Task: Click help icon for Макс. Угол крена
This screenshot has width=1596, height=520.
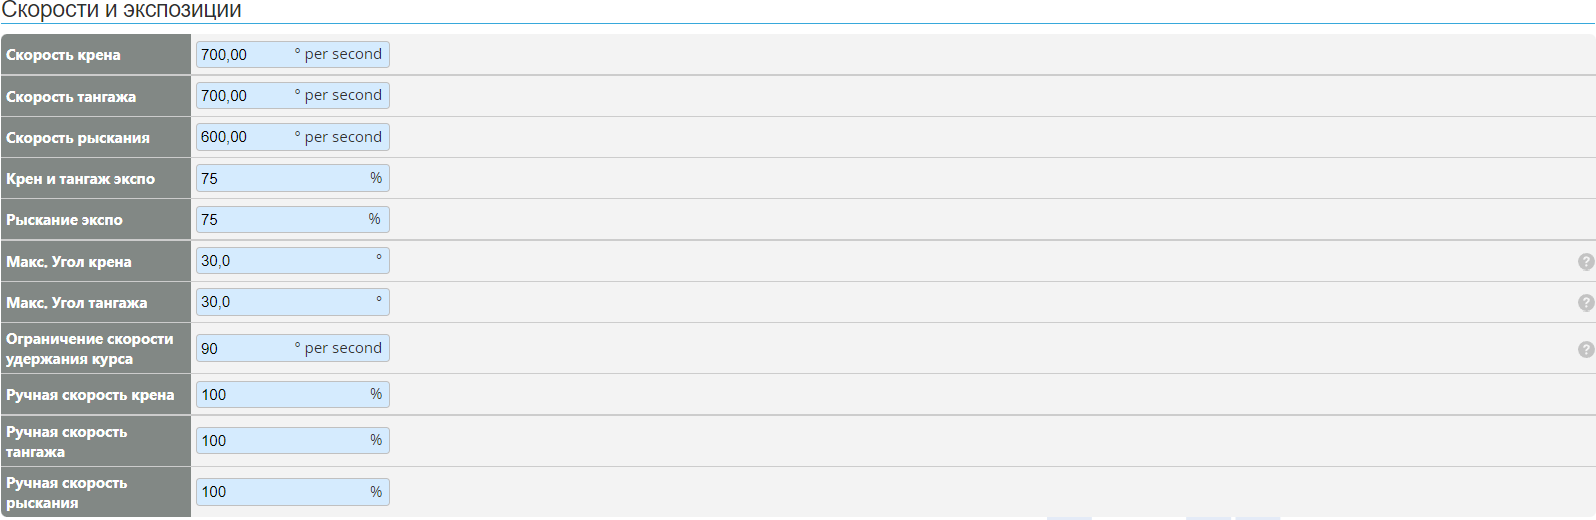Action: coord(1585,262)
